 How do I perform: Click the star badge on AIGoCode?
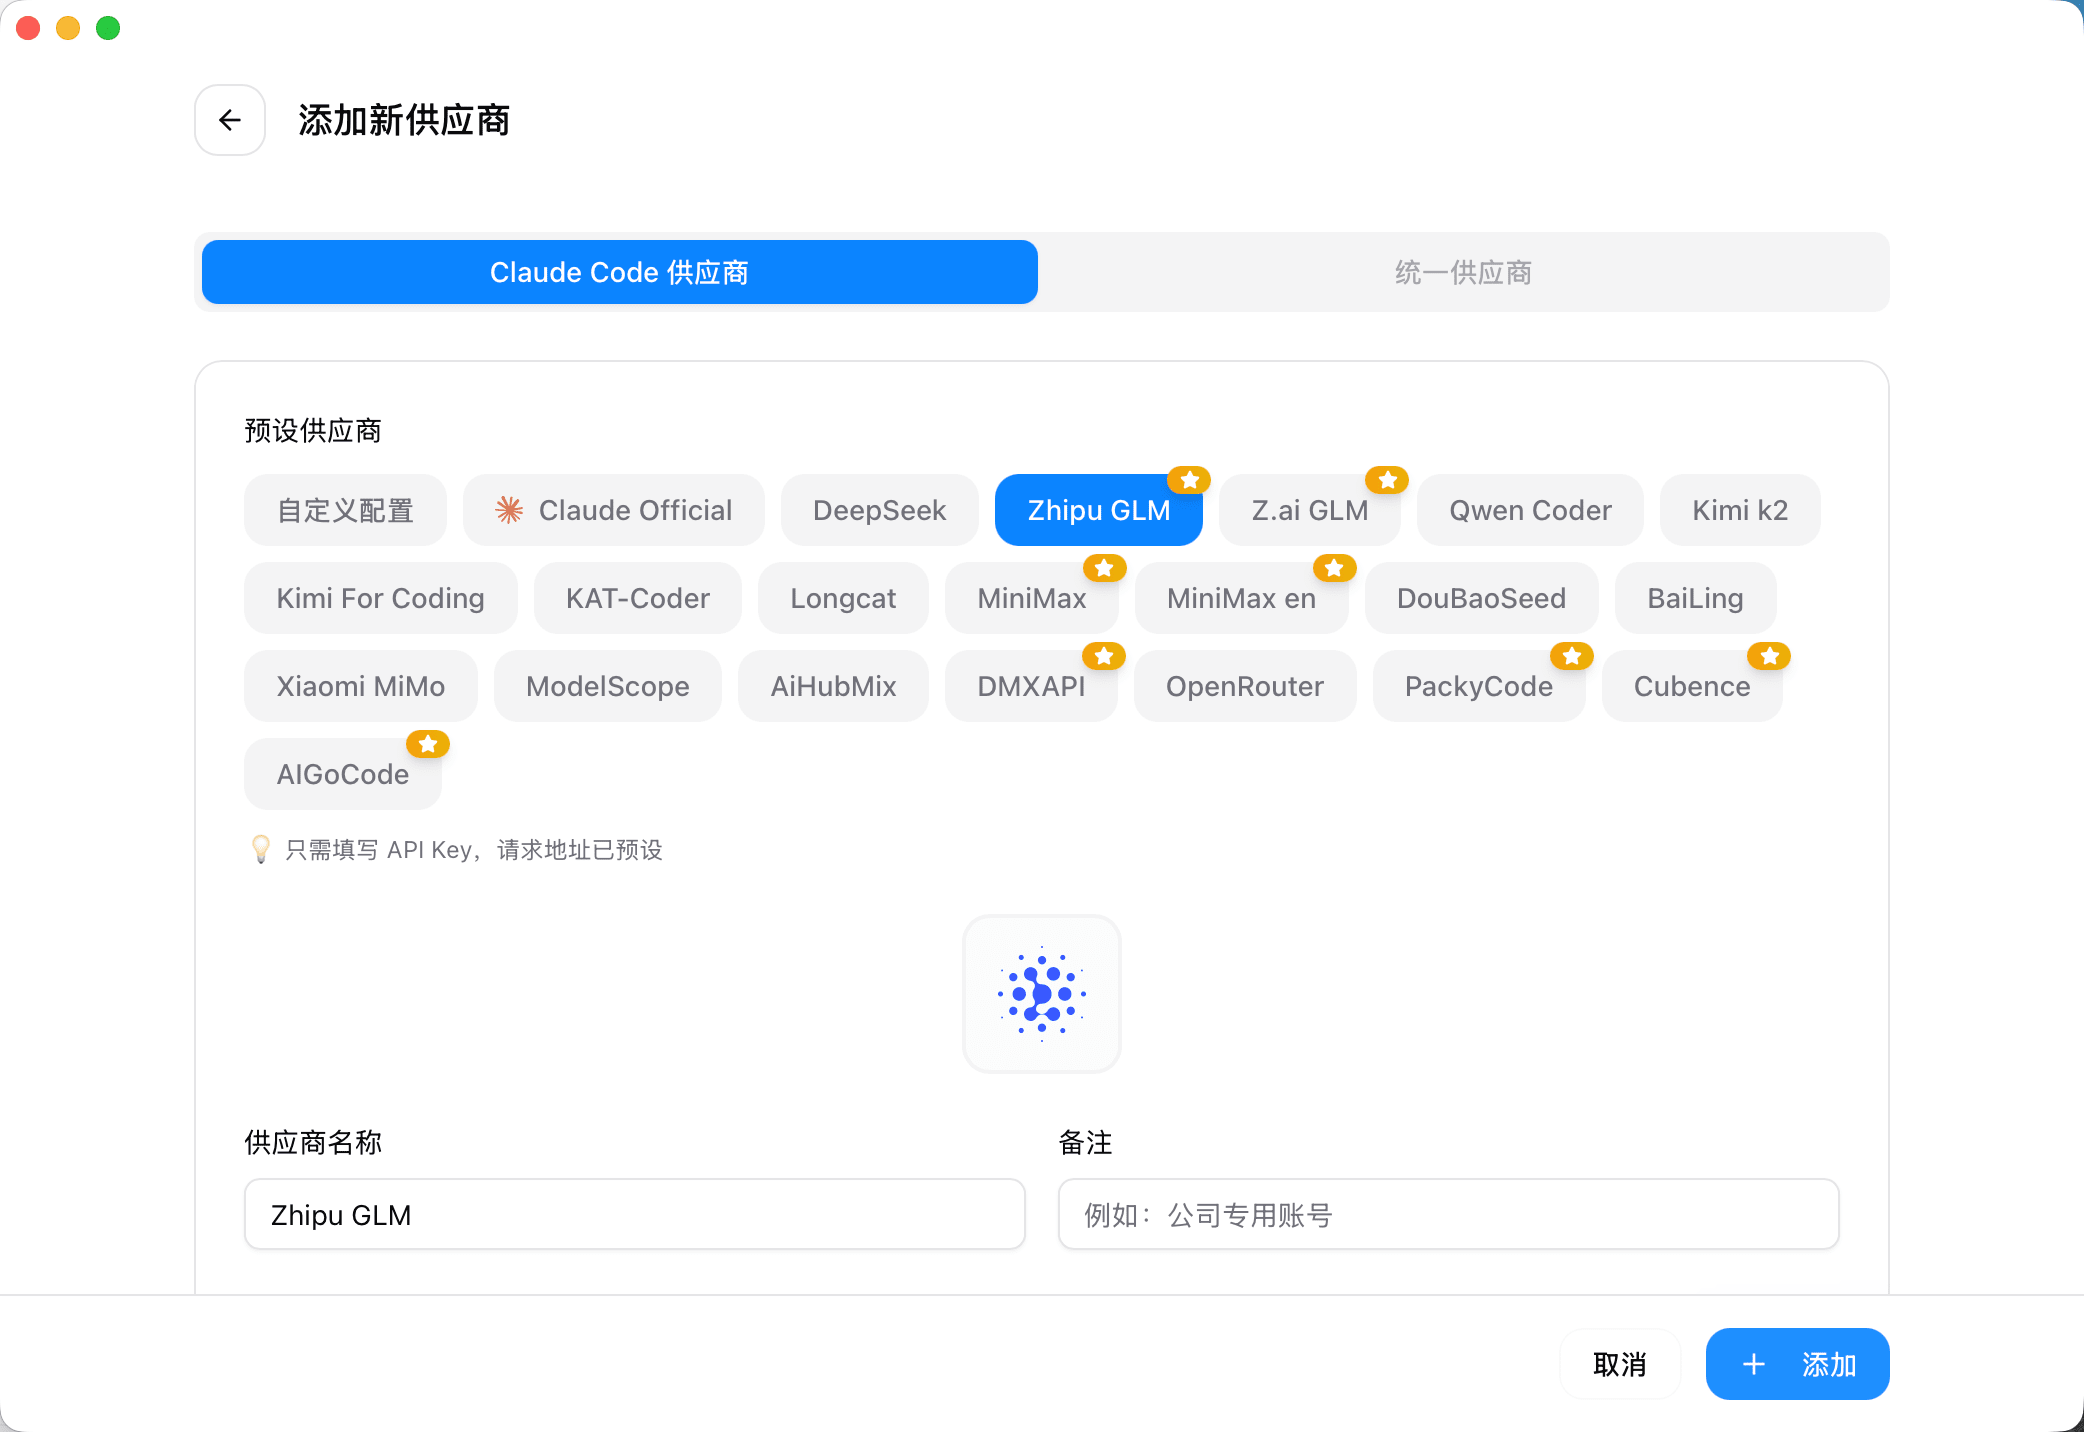[429, 744]
